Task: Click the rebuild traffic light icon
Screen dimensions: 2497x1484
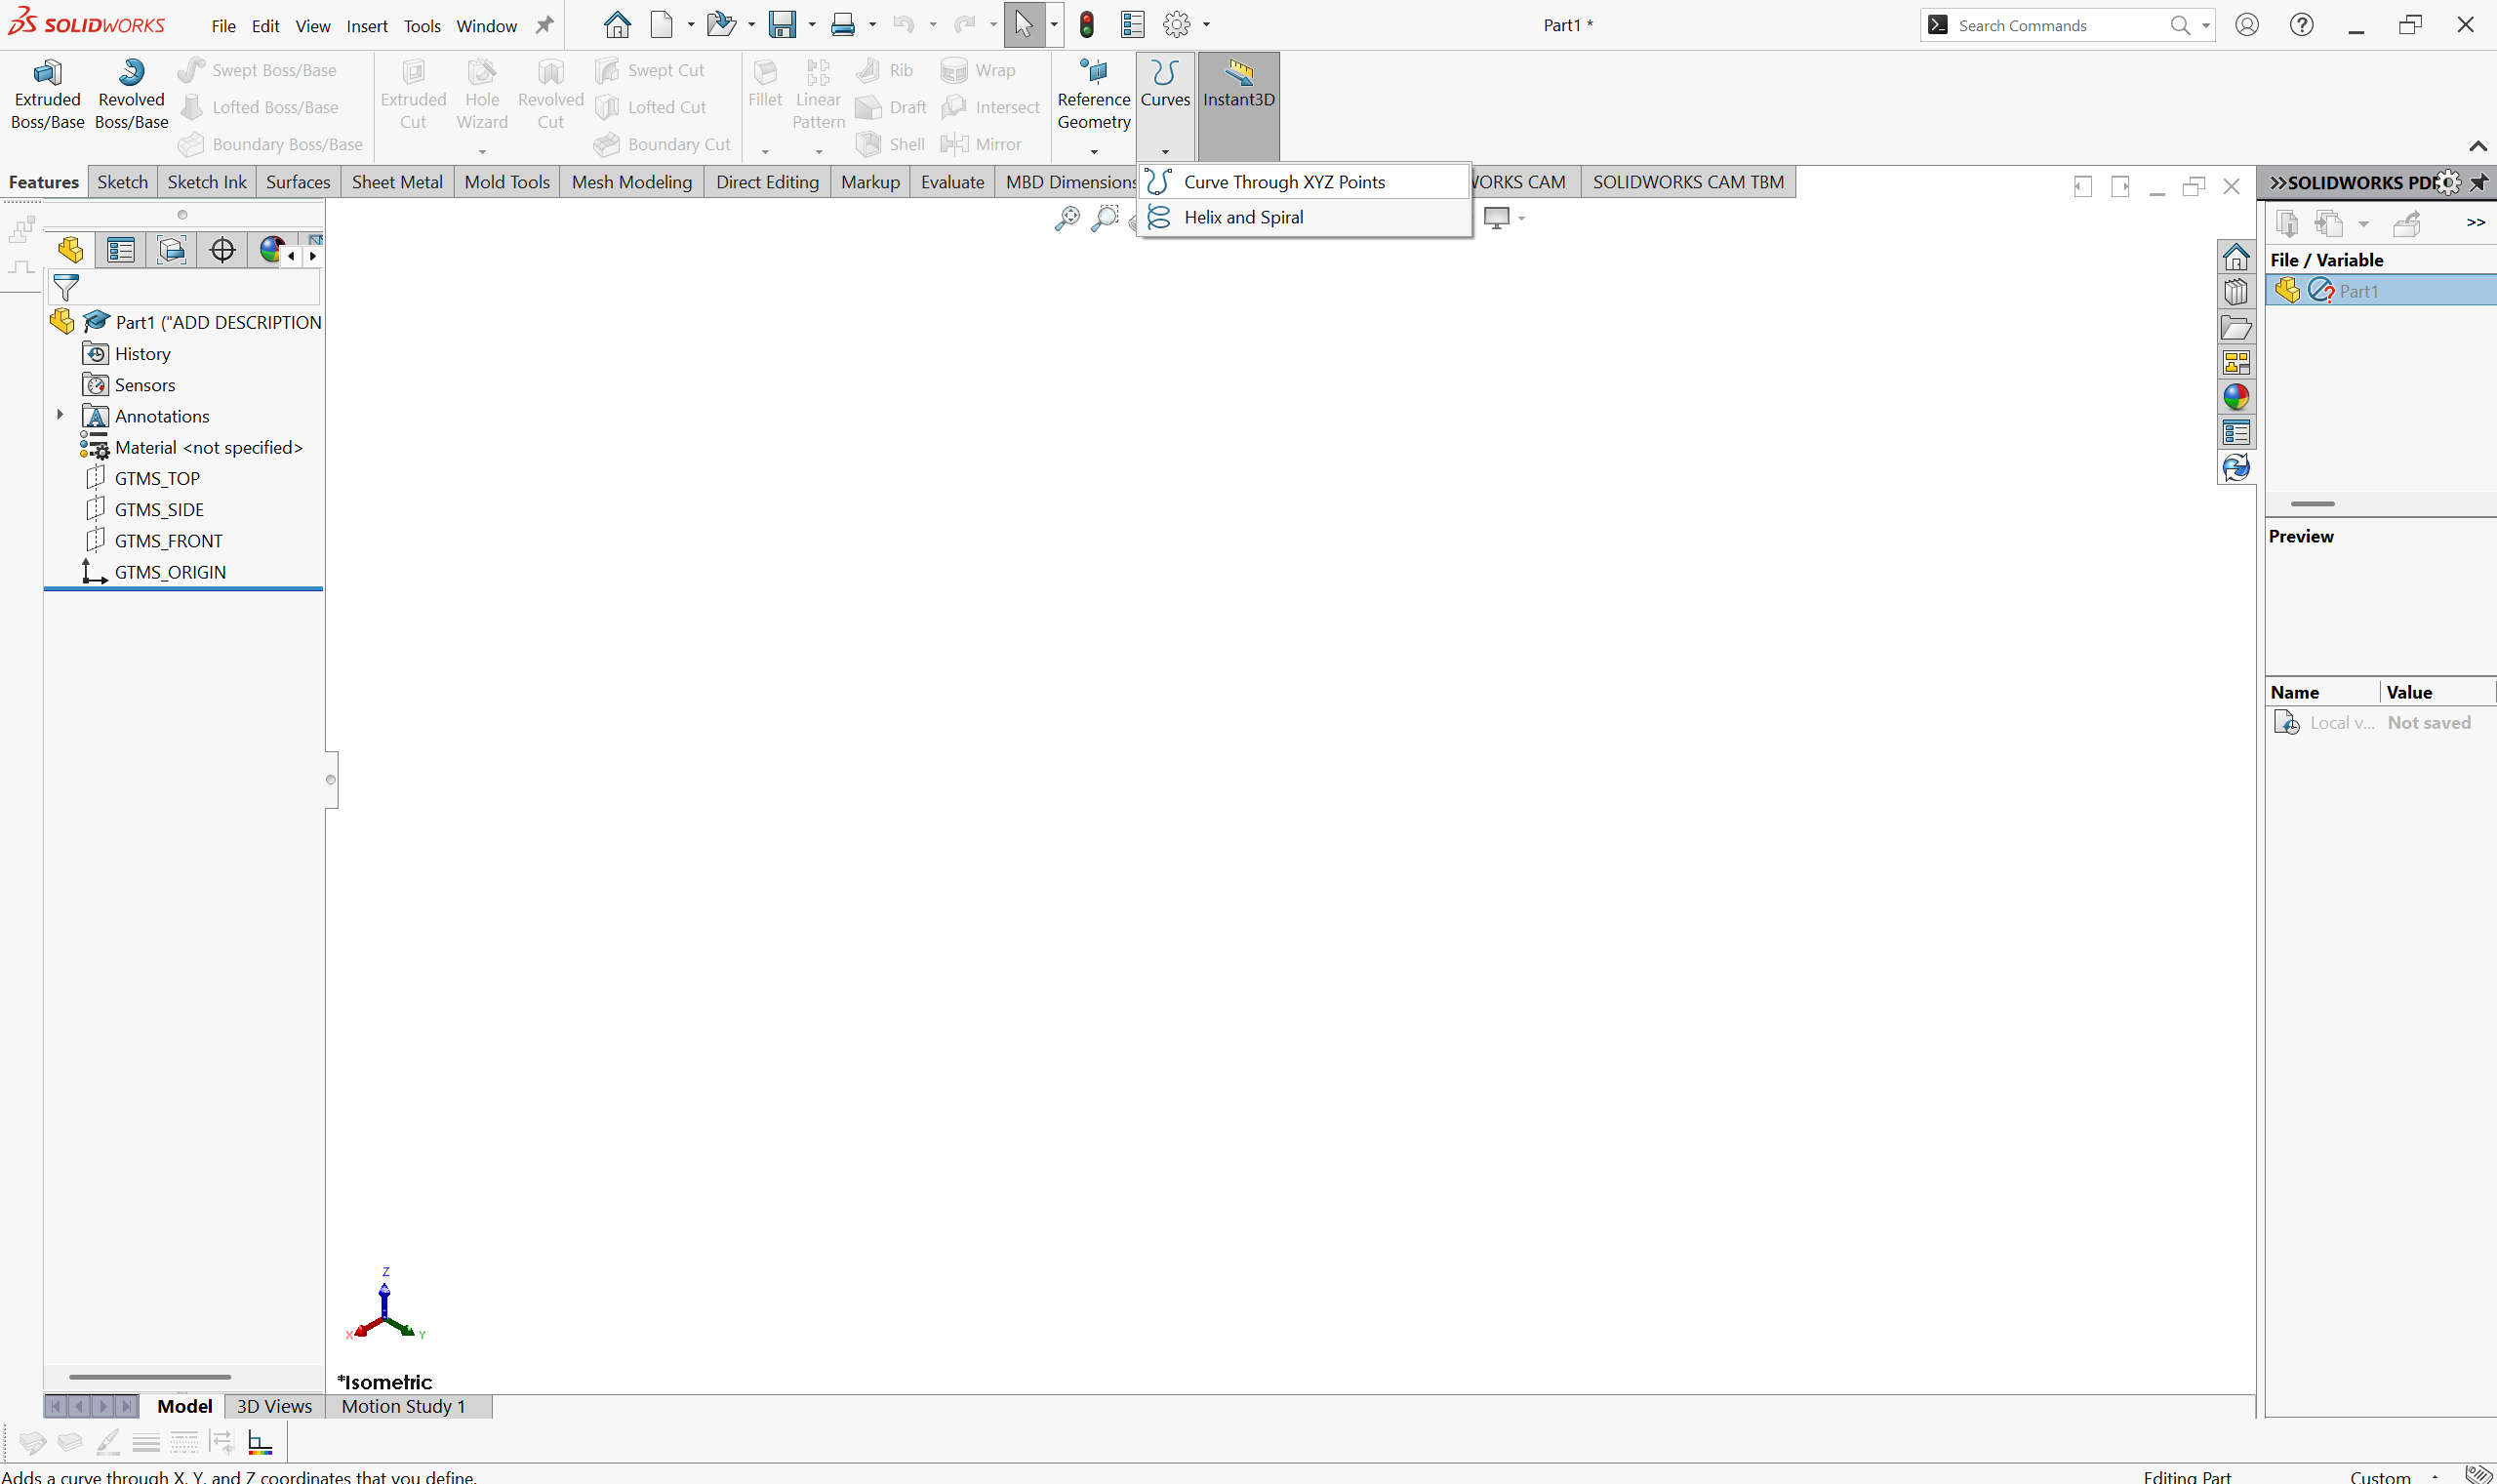Action: (1086, 25)
